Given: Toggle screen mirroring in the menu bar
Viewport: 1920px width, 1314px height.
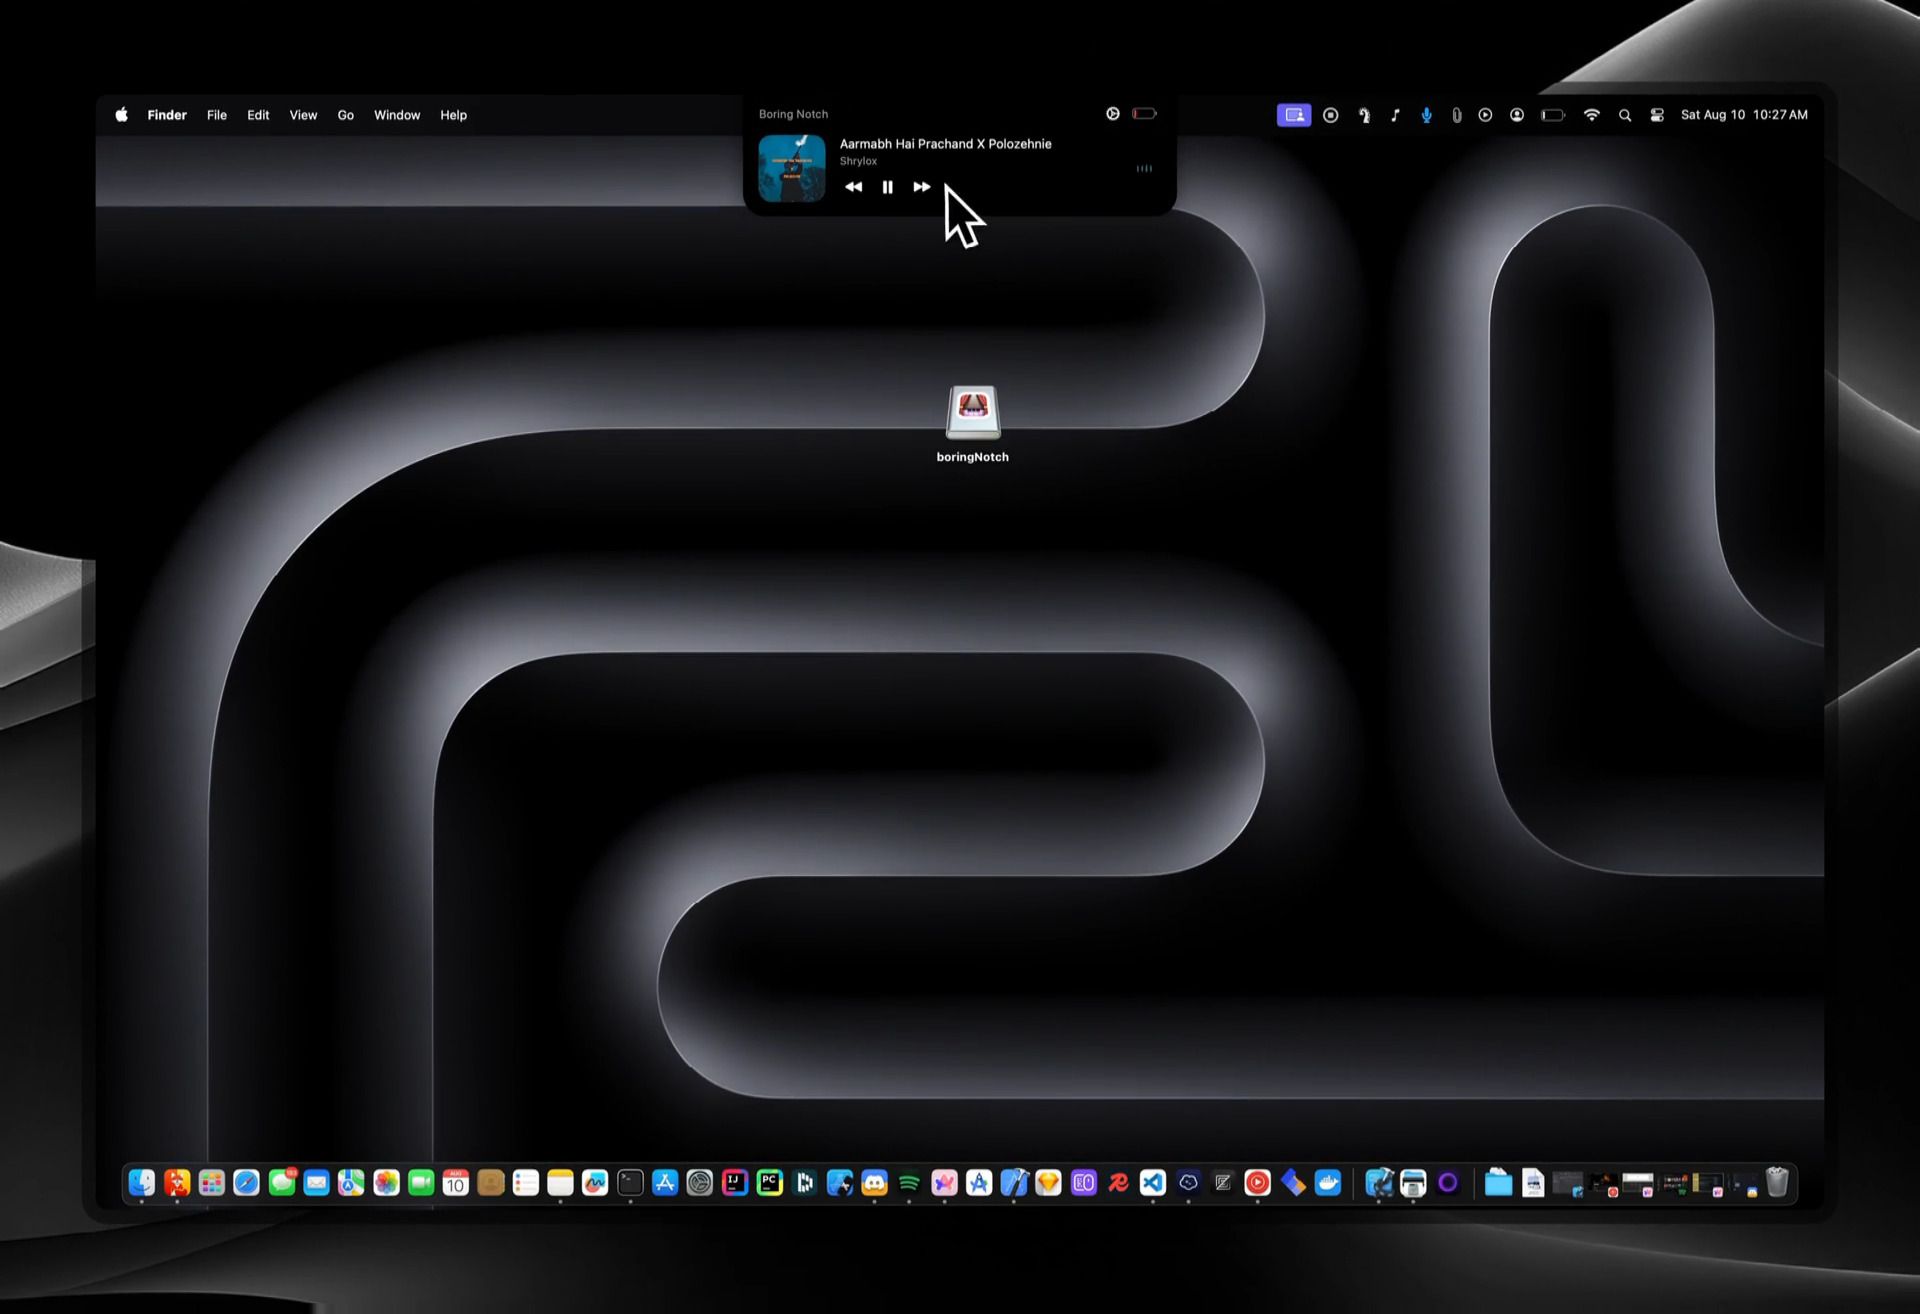Looking at the screenshot, I should (x=1294, y=115).
